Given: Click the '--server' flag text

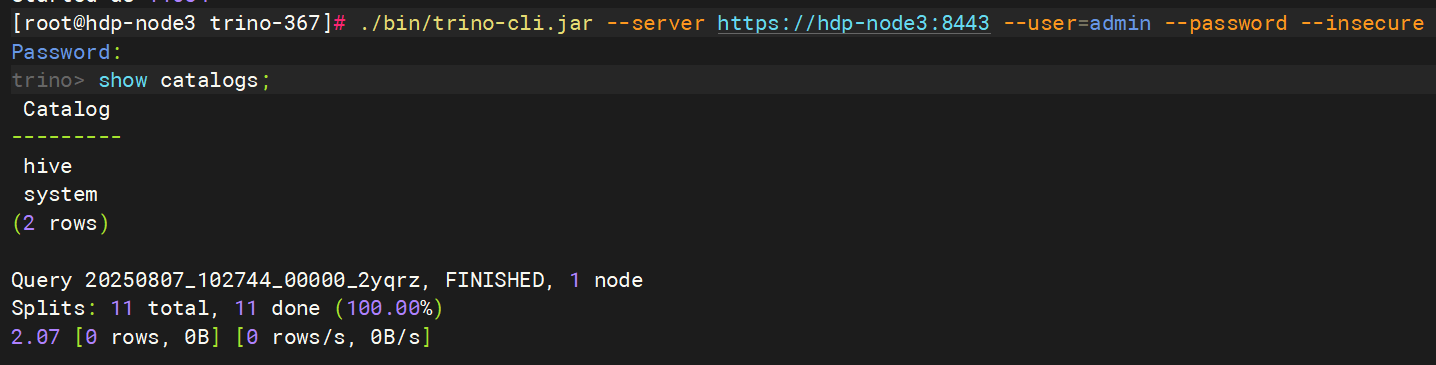Looking at the screenshot, I should pos(656,23).
